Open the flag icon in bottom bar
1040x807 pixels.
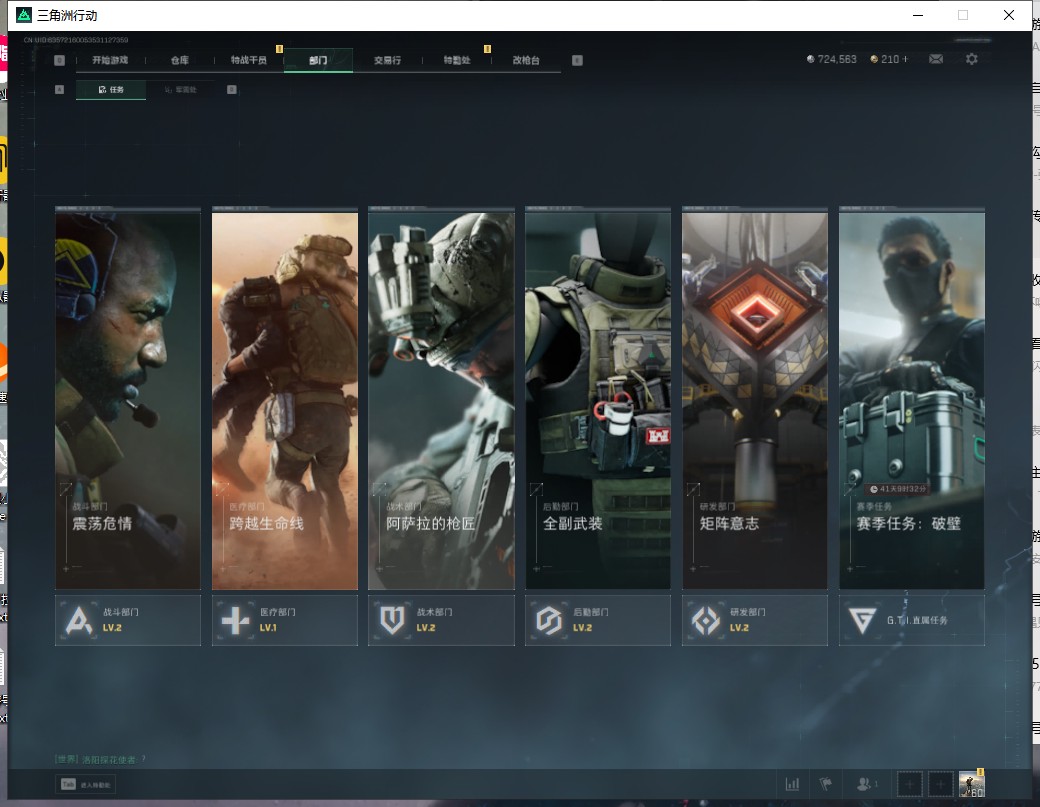tap(826, 784)
